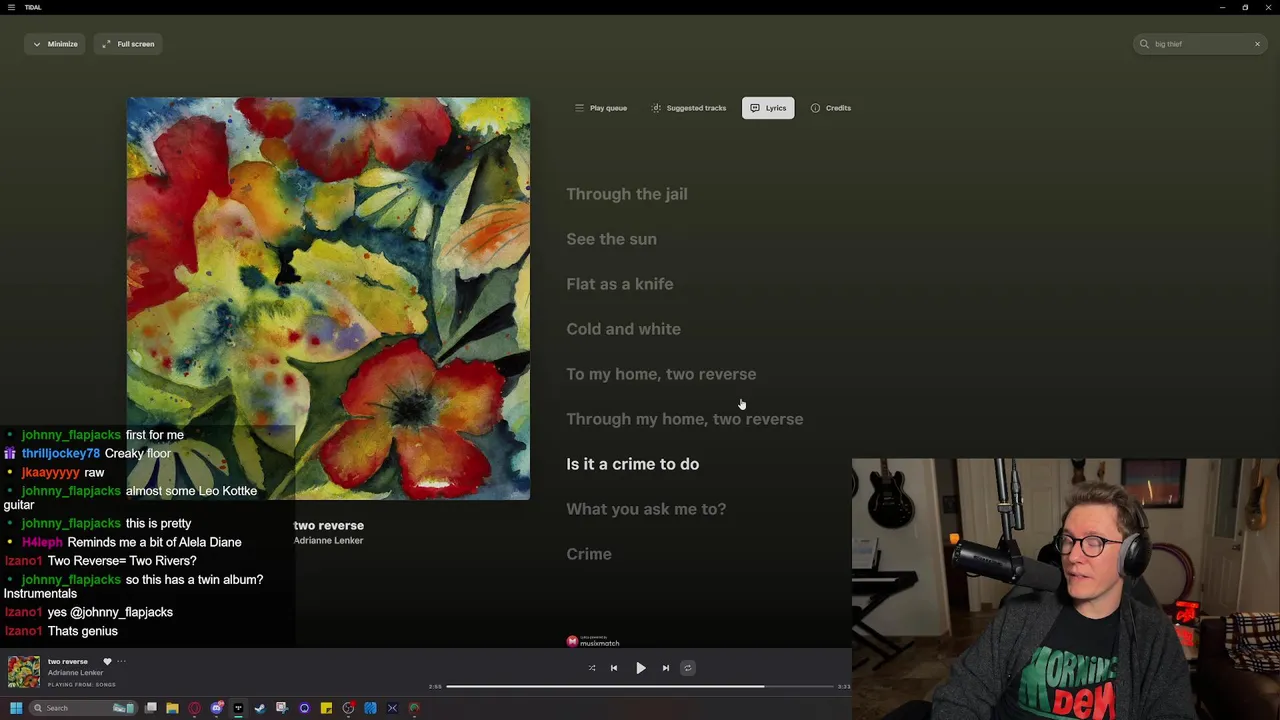
Task: Open File Explorer from the taskbar
Action: click(x=172, y=708)
